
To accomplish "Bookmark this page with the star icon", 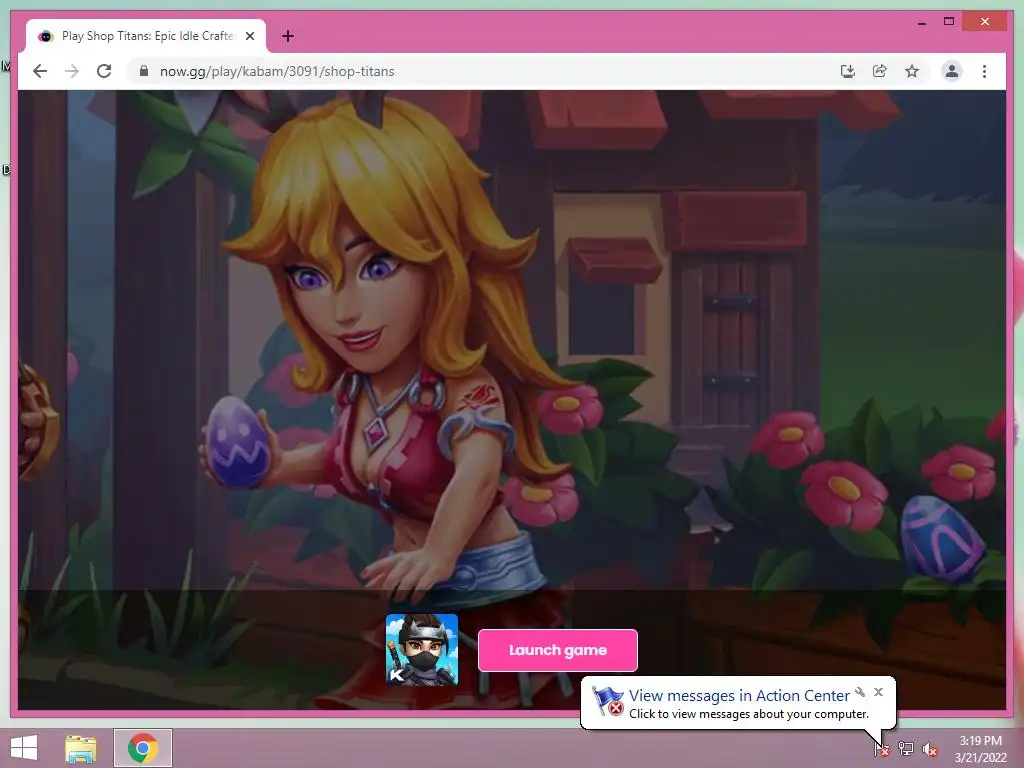I will point(912,71).
